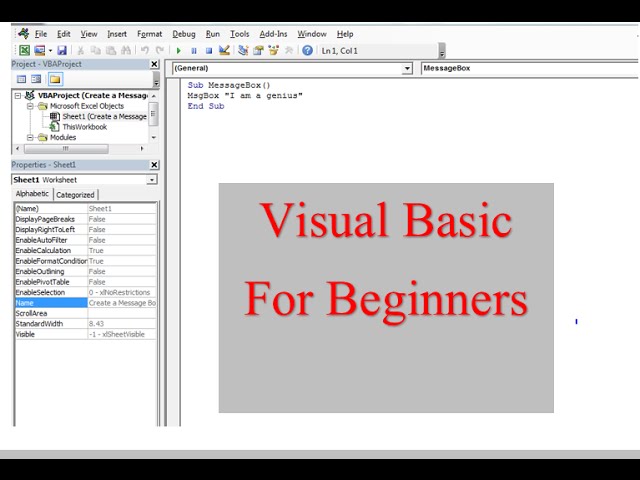Open the Tools menu
This screenshot has width=640, height=480.
240,34
